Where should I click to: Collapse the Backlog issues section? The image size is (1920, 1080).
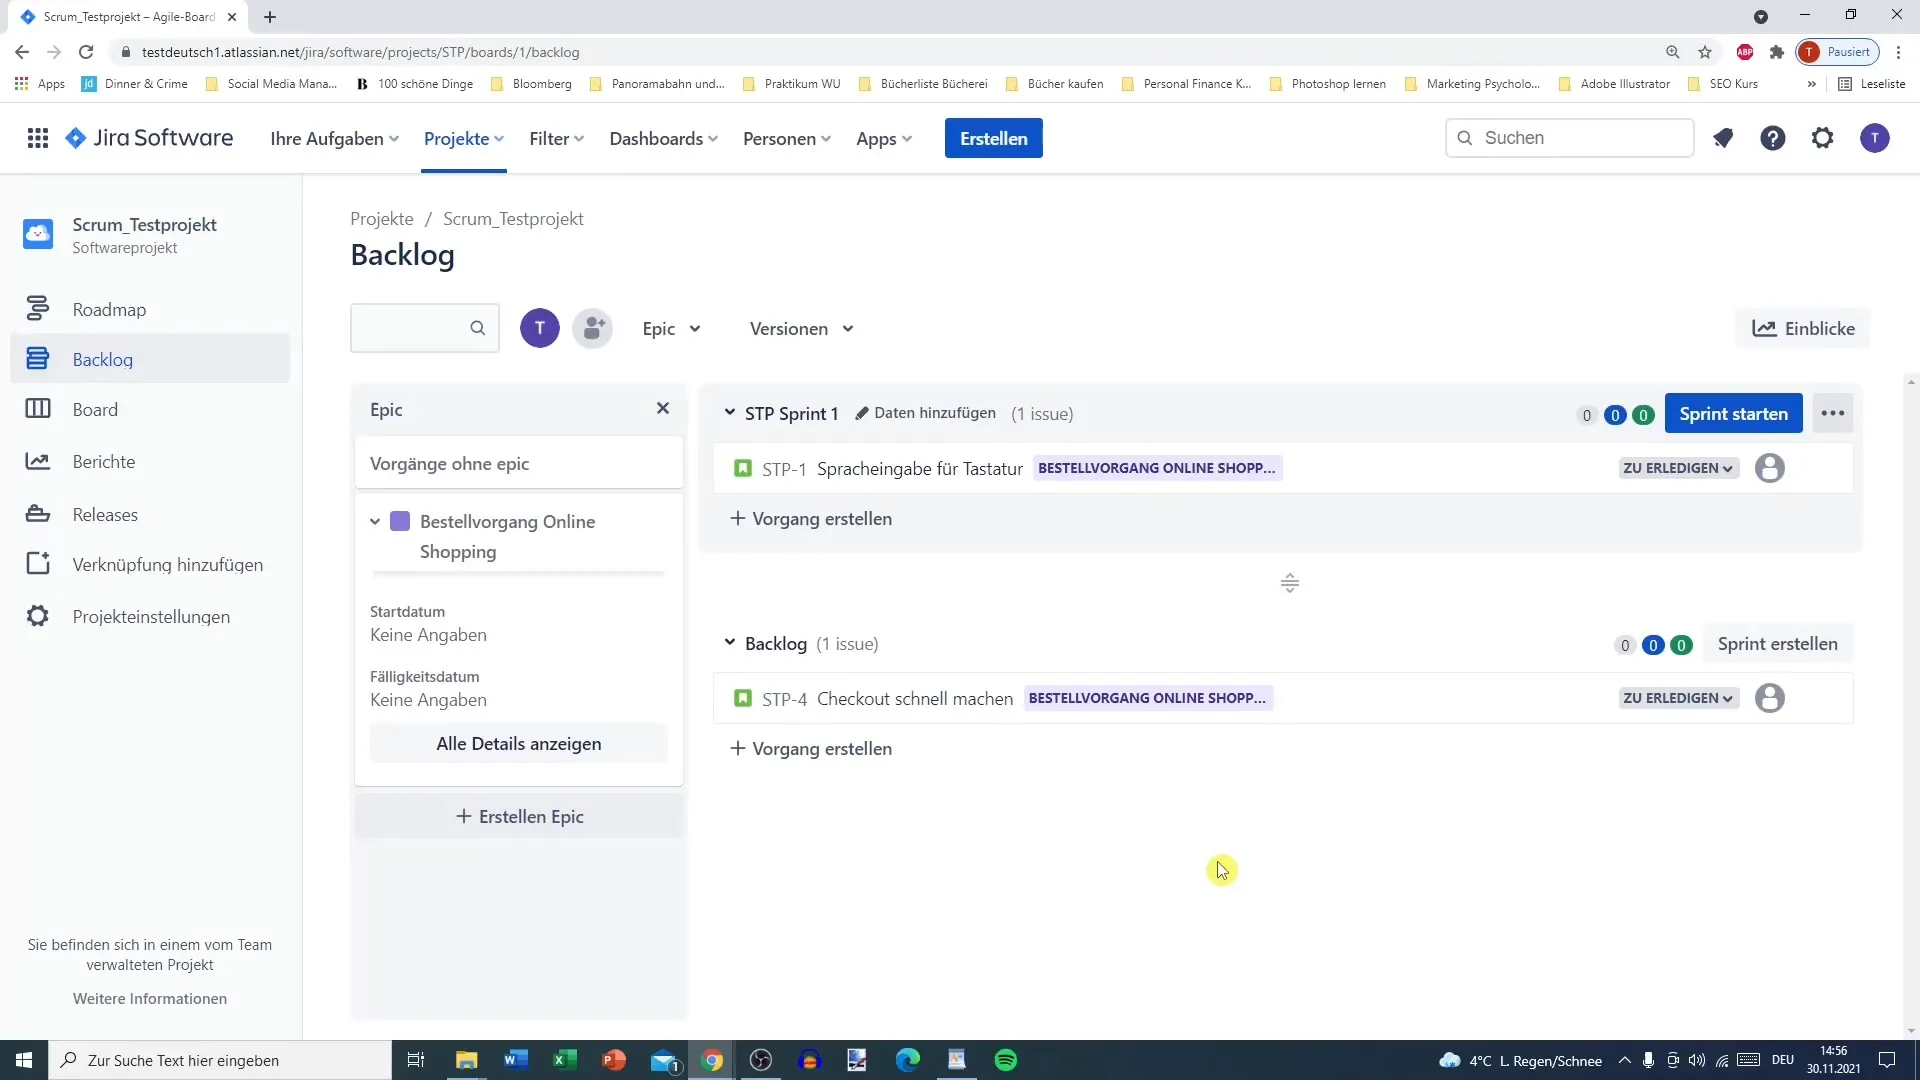click(731, 642)
